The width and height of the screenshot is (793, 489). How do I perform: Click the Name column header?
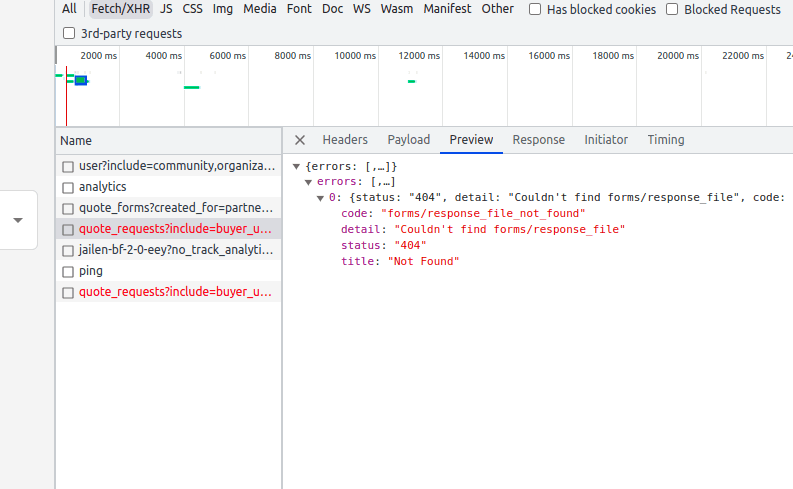tap(76, 141)
